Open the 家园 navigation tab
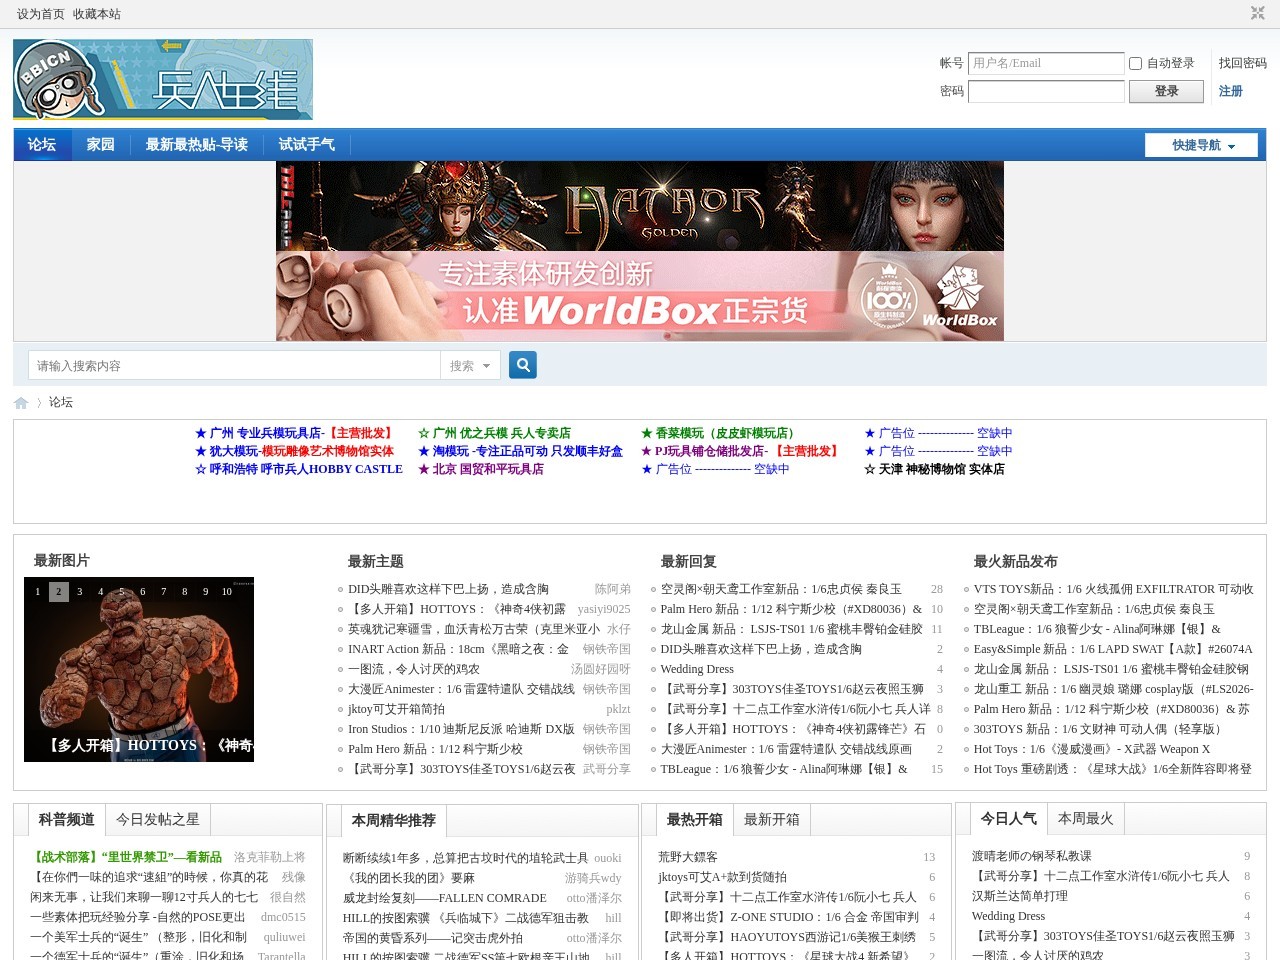This screenshot has width=1280, height=960. coord(101,144)
